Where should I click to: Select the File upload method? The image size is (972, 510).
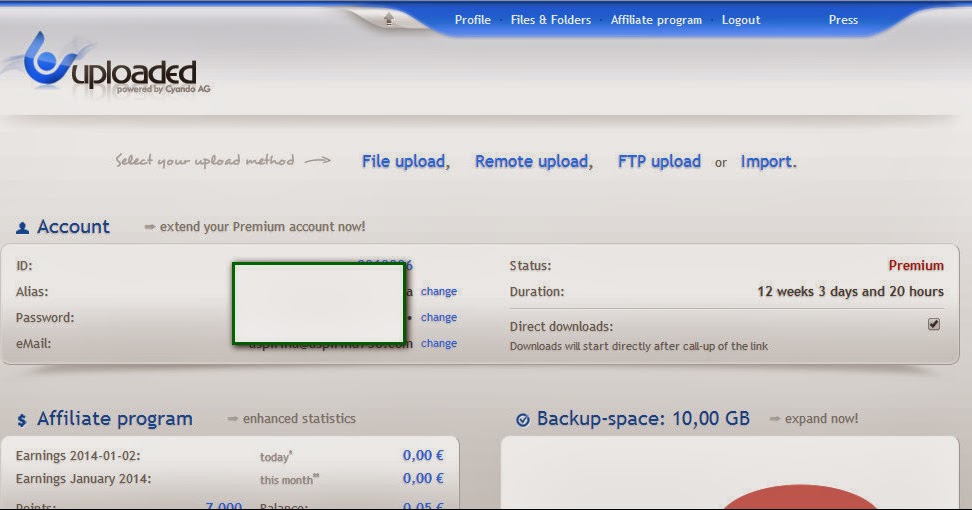(404, 162)
